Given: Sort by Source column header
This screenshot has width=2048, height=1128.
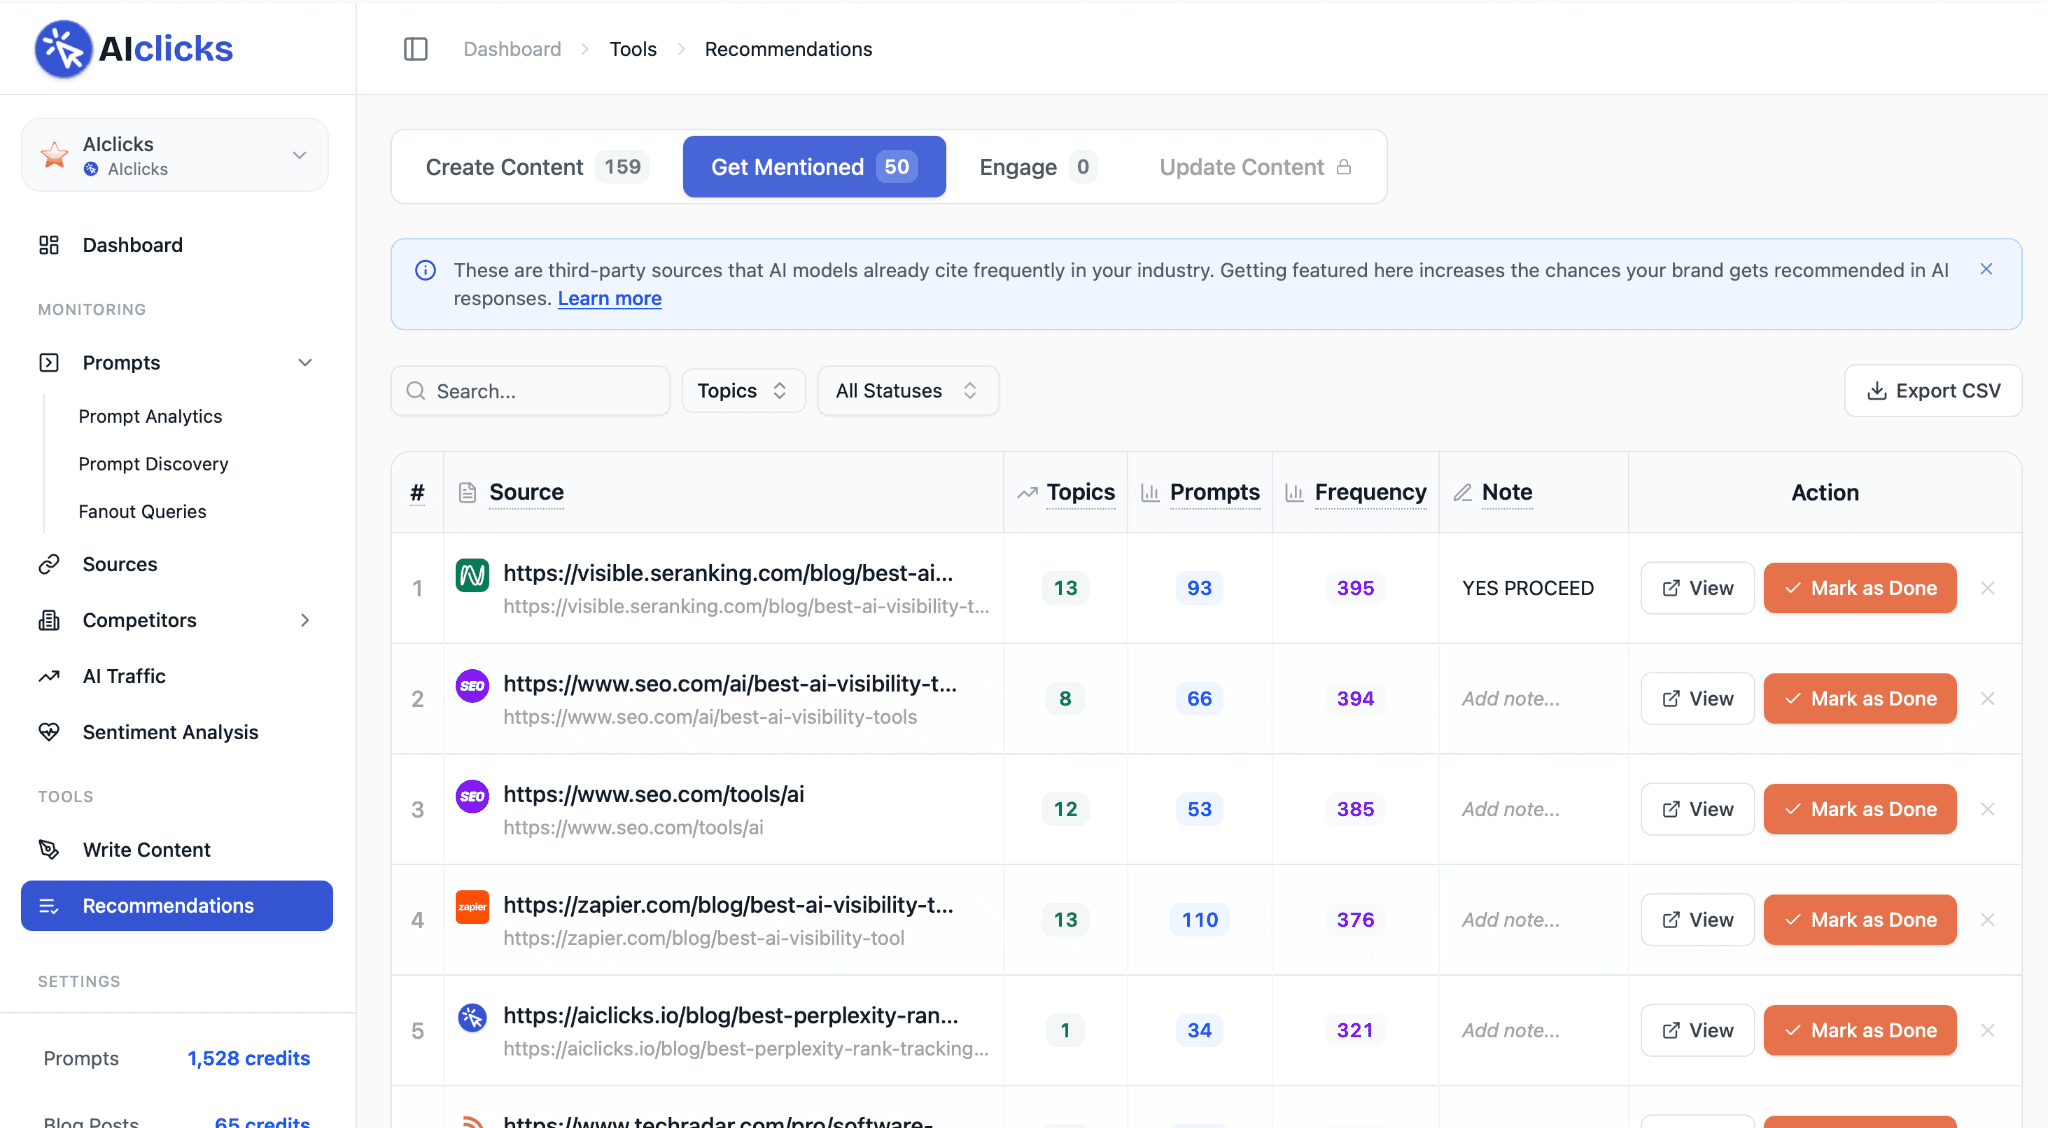Looking at the screenshot, I should [x=526, y=492].
